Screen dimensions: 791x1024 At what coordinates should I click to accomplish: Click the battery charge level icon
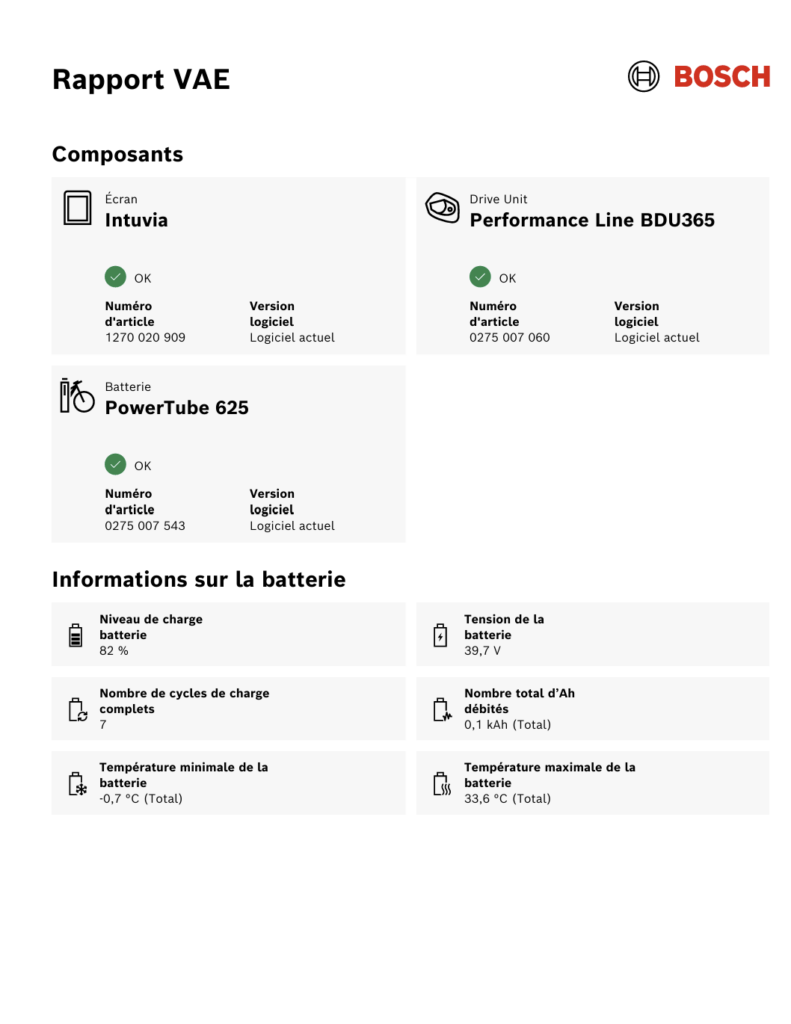click(x=76, y=635)
